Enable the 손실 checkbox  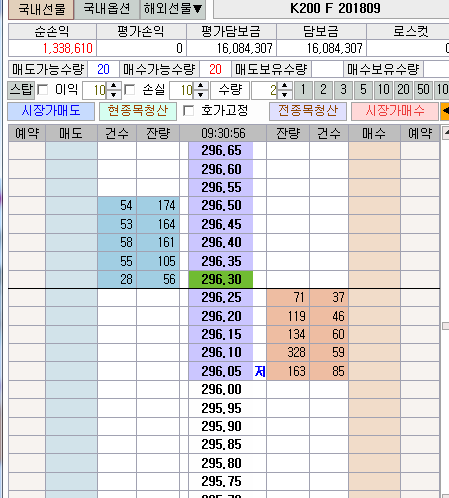tap(130, 90)
